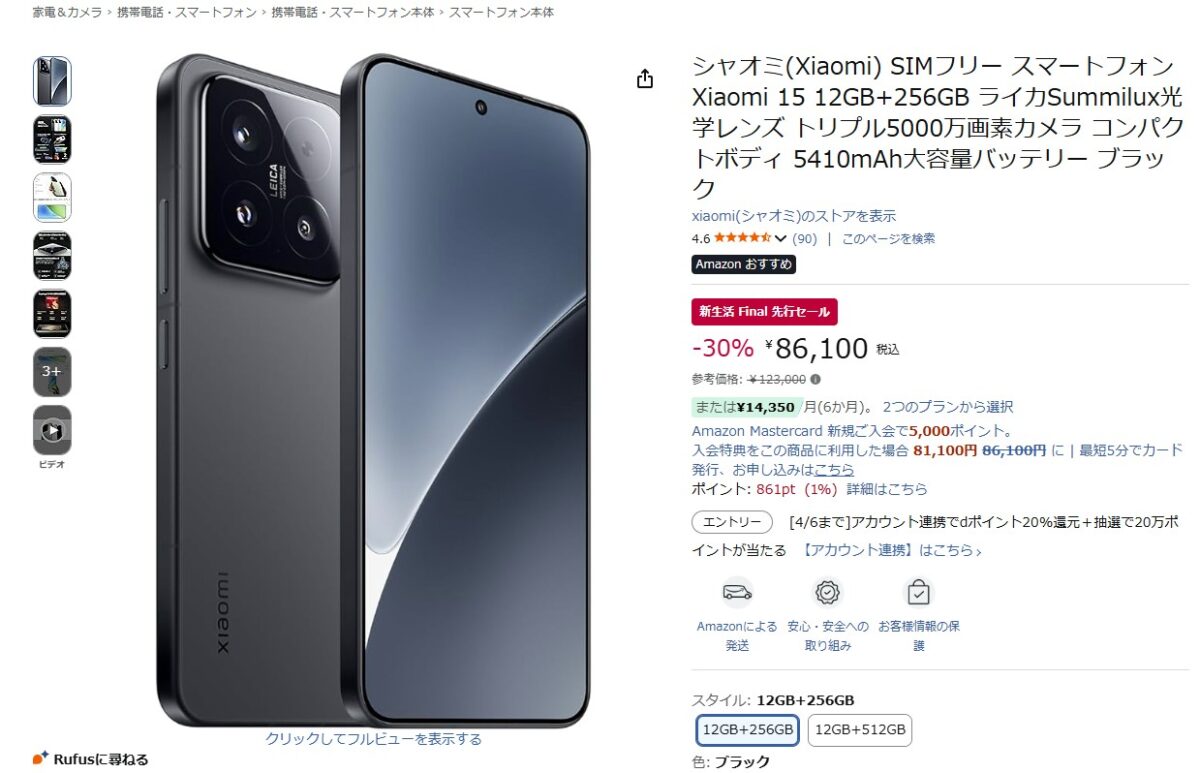
Task: Select the 12GB+256GB style option
Action: point(748,730)
